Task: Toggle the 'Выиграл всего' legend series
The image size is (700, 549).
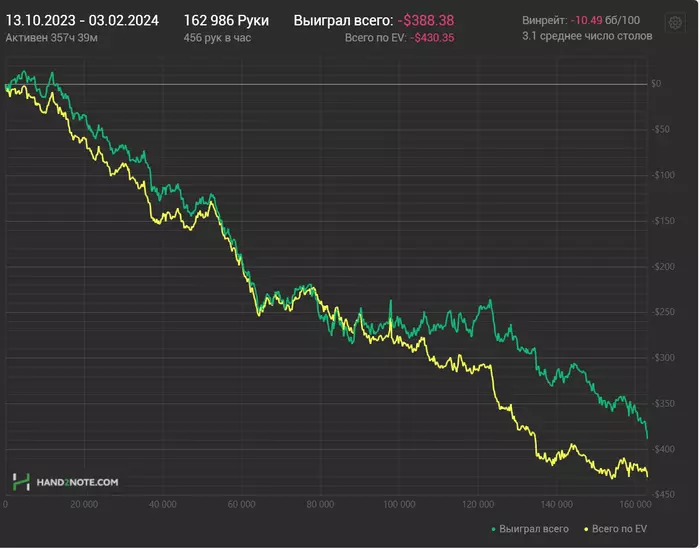Action: point(534,528)
